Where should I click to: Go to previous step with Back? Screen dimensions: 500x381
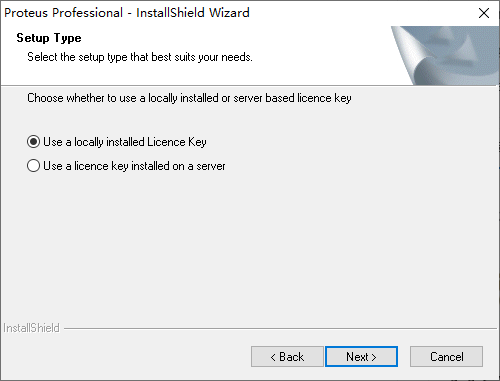click(x=287, y=357)
